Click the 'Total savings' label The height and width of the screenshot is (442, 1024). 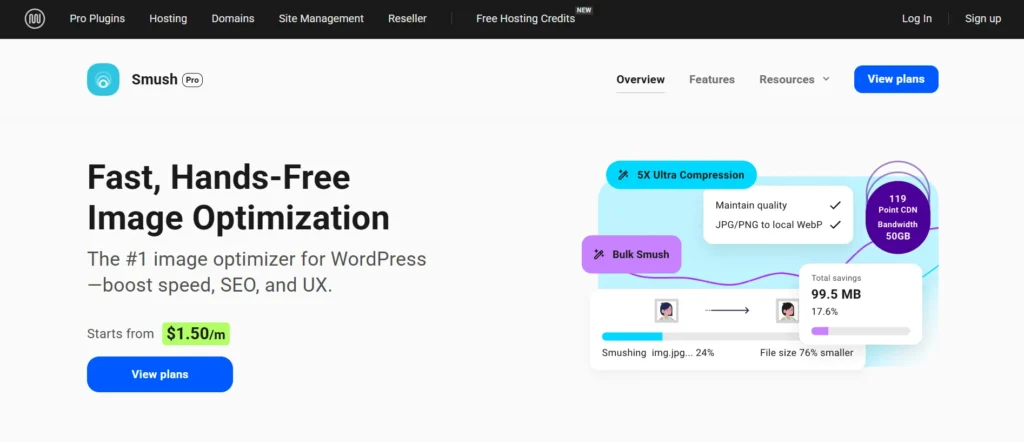pyautogui.click(x=836, y=278)
